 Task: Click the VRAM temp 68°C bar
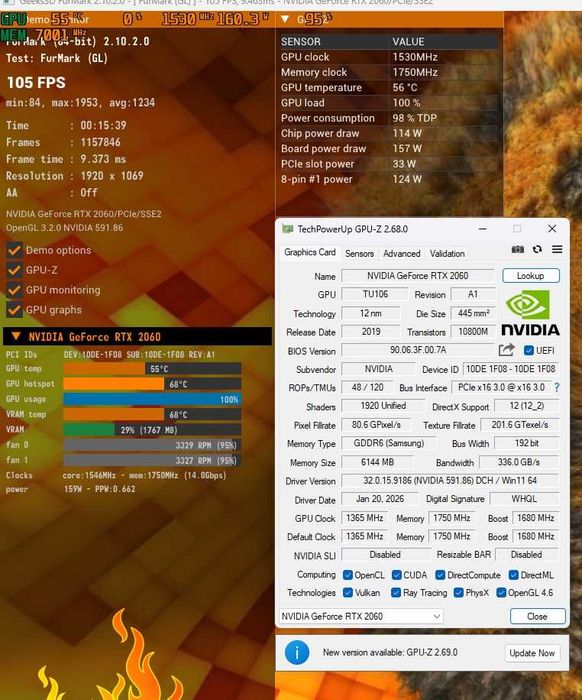tap(152, 414)
